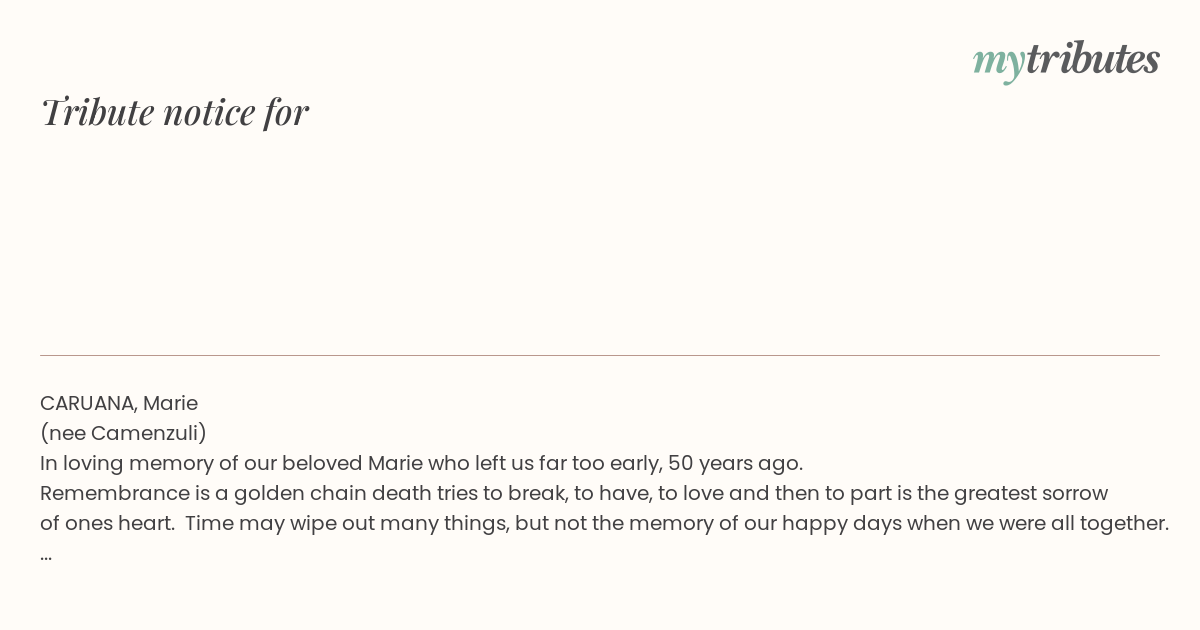The height and width of the screenshot is (630, 1200).
Task: Select the "Tribute notice for" heading
Action: (175, 112)
